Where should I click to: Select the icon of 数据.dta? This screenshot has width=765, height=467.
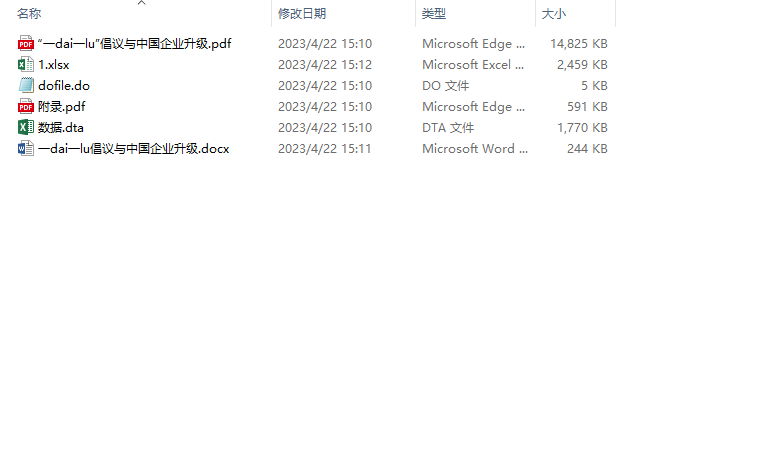[25, 127]
